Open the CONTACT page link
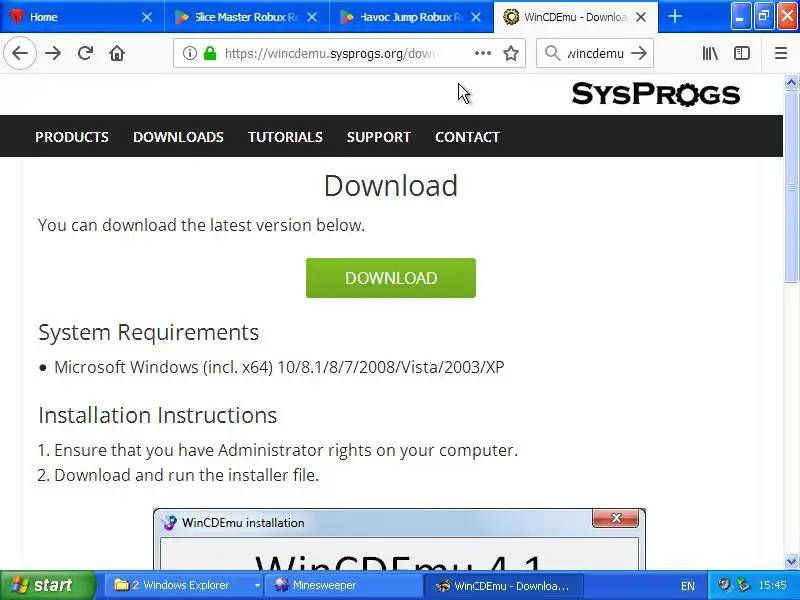Screen dimensions: 800x600 (467, 137)
